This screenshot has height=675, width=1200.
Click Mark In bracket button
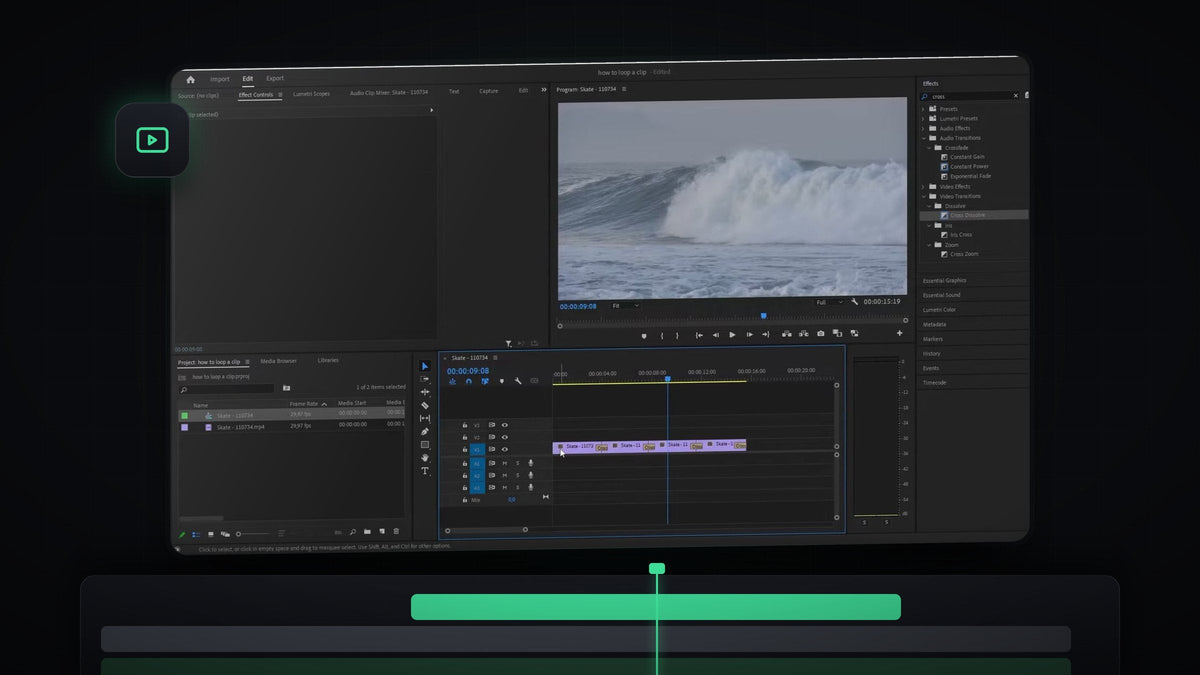(x=662, y=335)
